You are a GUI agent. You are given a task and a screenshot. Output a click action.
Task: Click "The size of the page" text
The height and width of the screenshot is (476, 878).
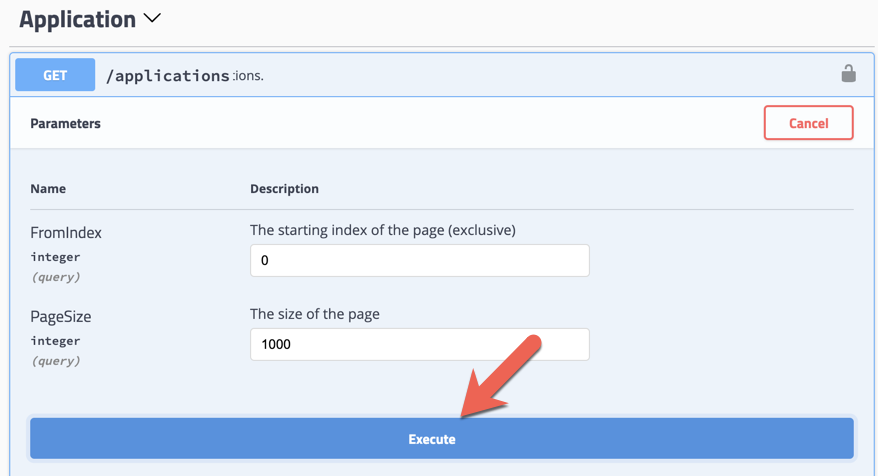point(314,314)
